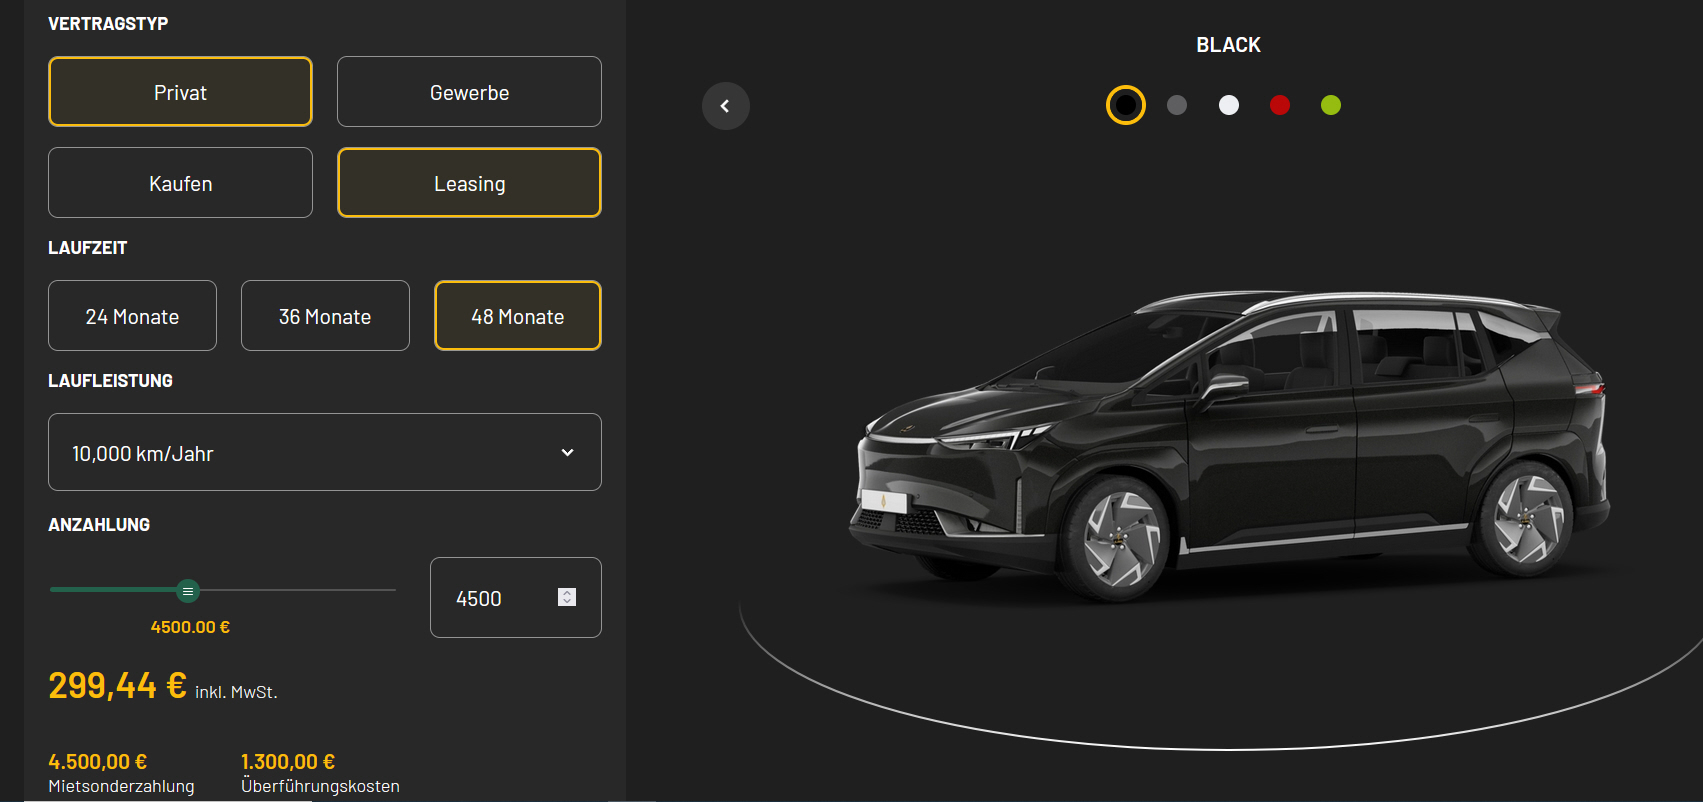
Task: Click the Anzahlung amount input field
Action: 495,598
